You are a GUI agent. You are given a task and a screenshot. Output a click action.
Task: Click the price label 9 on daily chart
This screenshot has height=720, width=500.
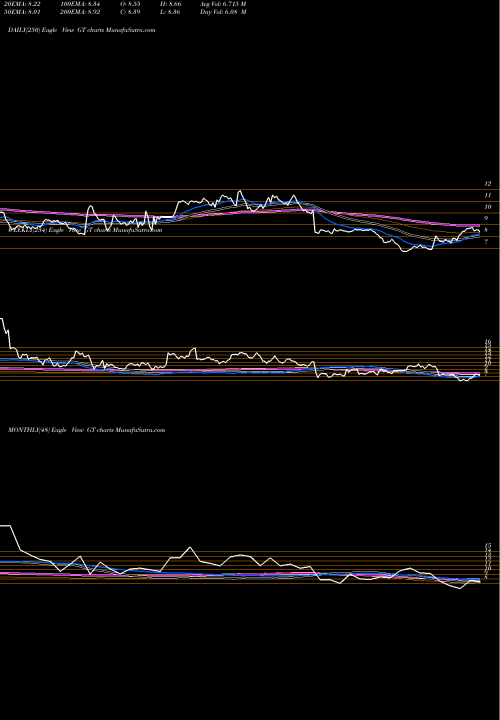pos(486,219)
